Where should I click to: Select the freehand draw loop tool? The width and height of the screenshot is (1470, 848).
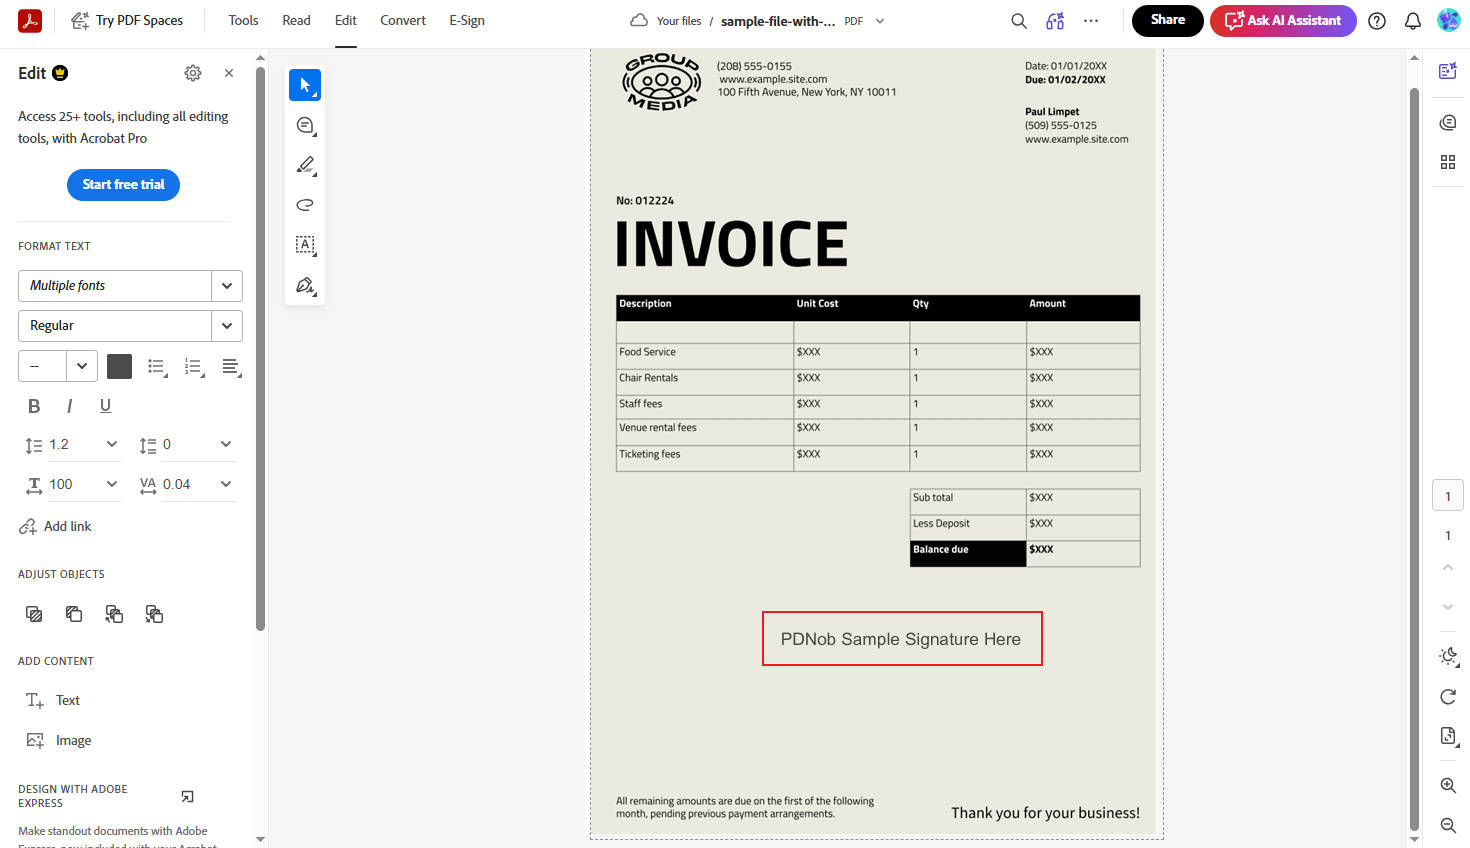click(x=305, y=205)
